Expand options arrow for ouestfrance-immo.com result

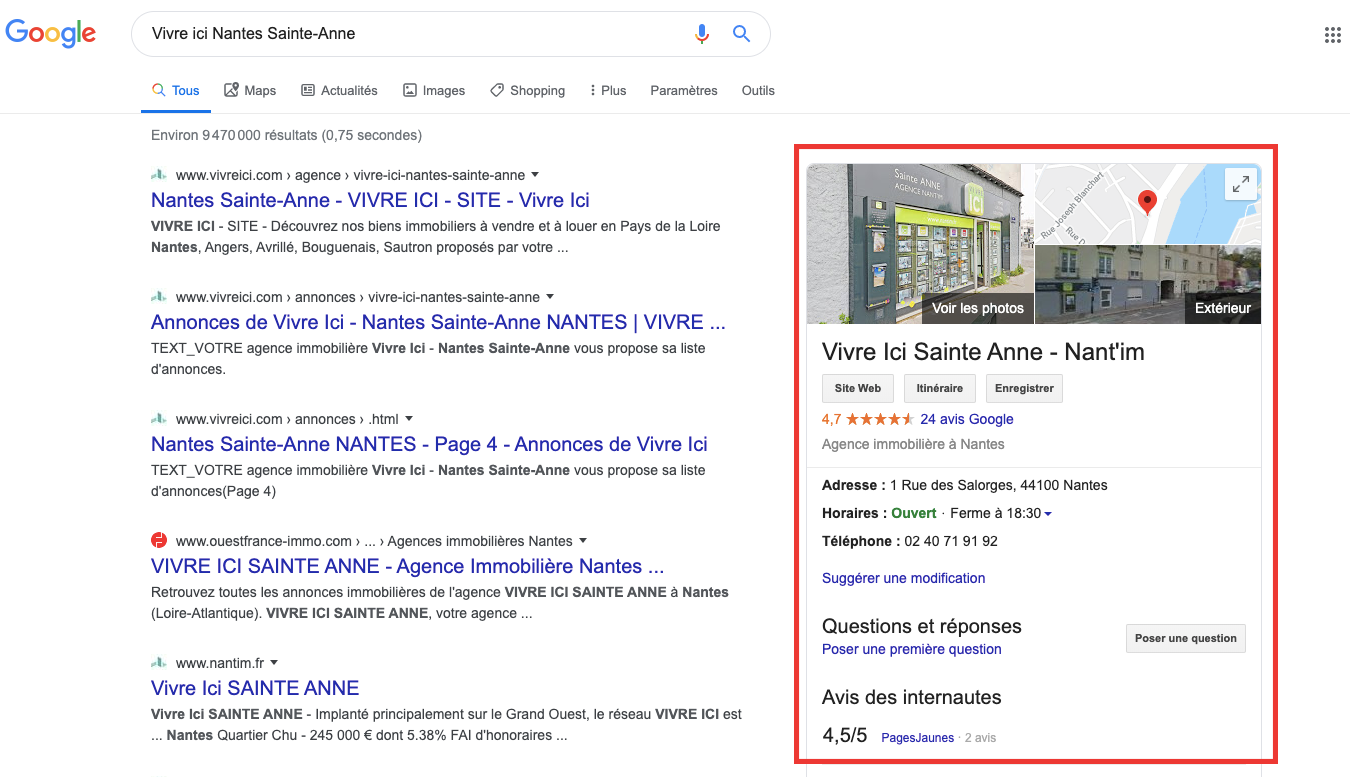coord(583,540)
